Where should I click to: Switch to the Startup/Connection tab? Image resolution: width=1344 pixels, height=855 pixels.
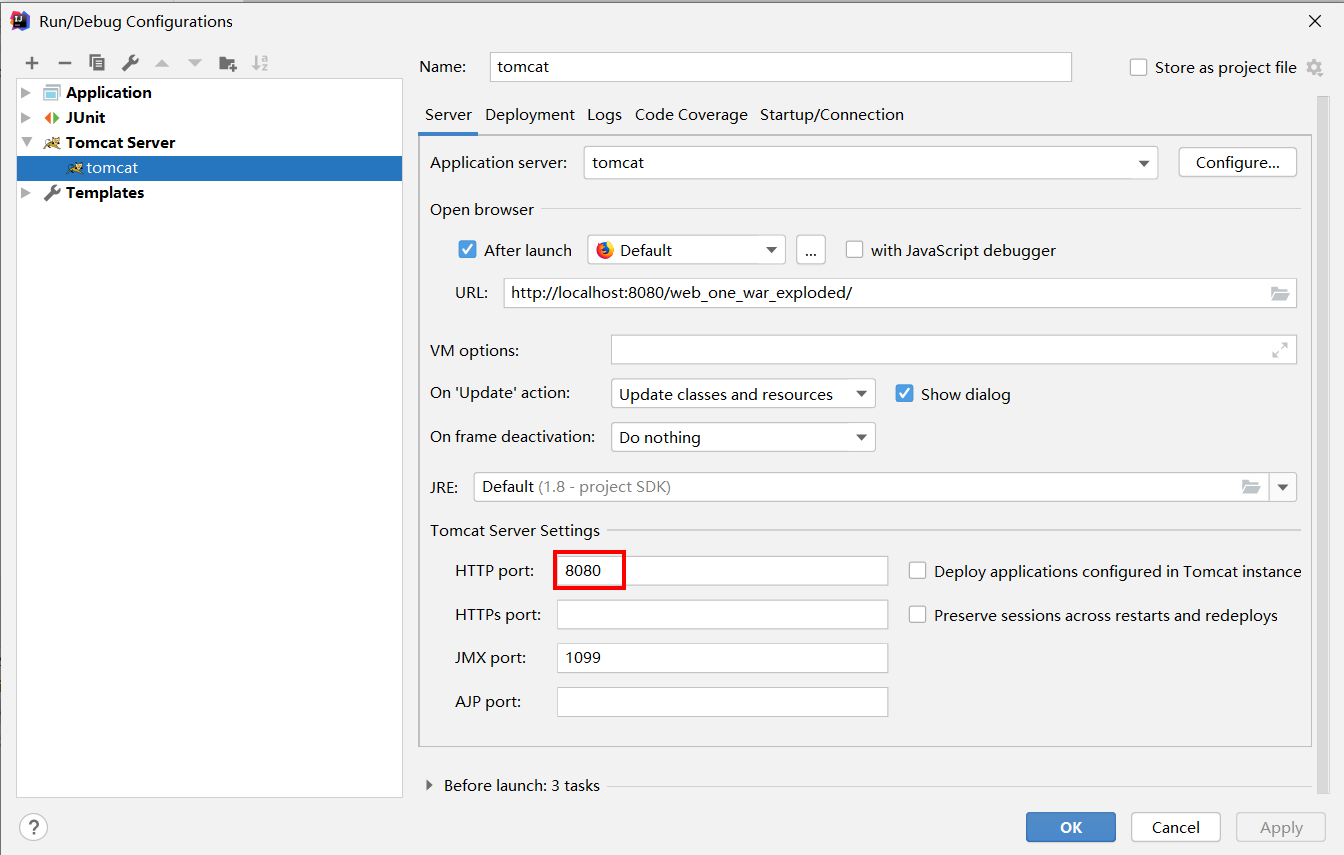pos(832,115)
